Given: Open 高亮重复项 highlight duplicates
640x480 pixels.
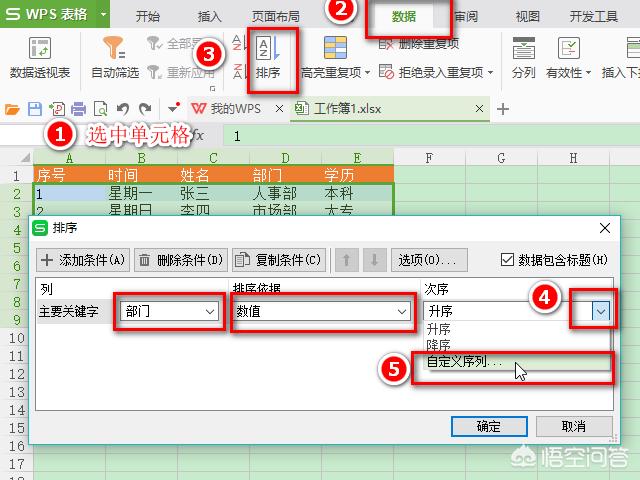Looking at the screenshot, I should 335,57.
